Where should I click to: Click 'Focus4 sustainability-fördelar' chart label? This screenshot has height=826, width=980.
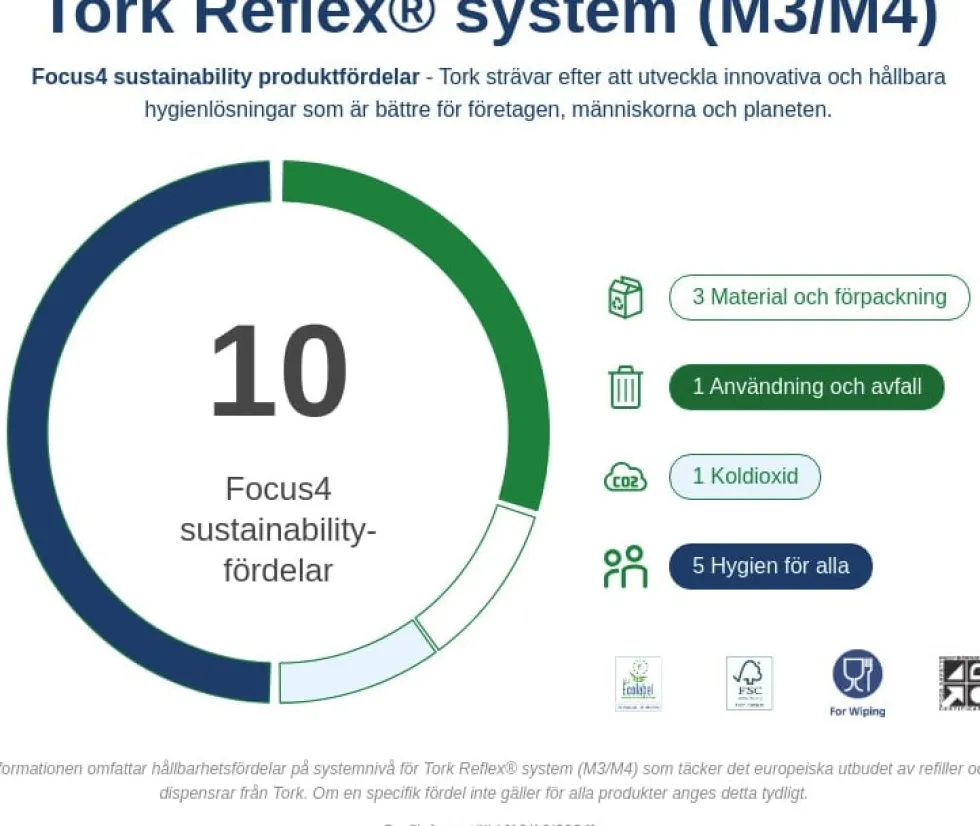[278, 529]
